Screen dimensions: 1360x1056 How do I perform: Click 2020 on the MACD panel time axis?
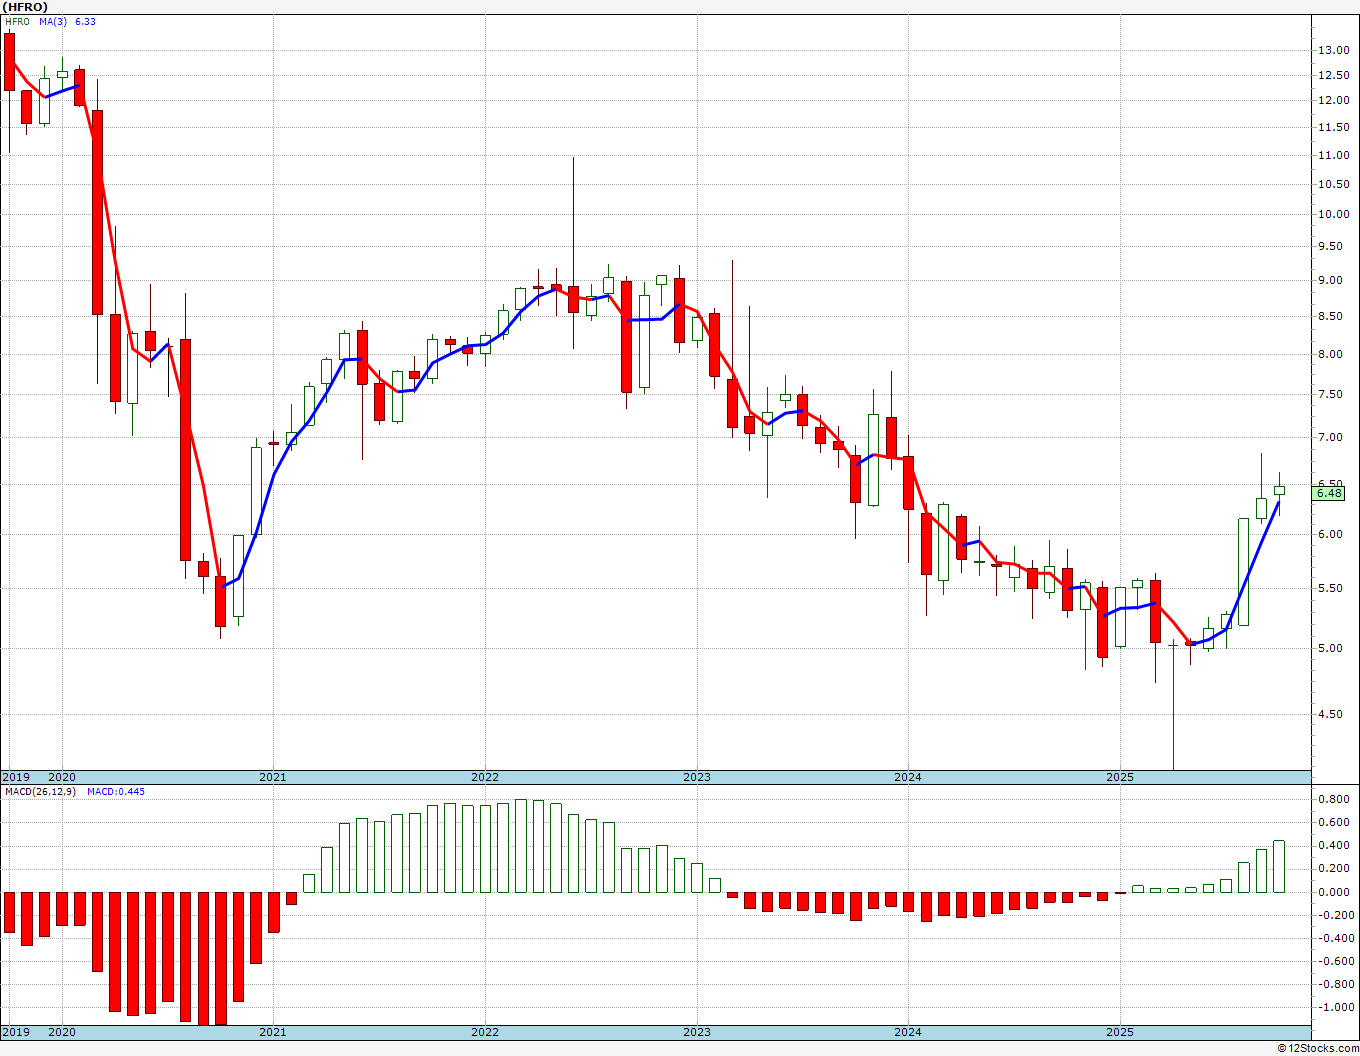[62, 1032]
